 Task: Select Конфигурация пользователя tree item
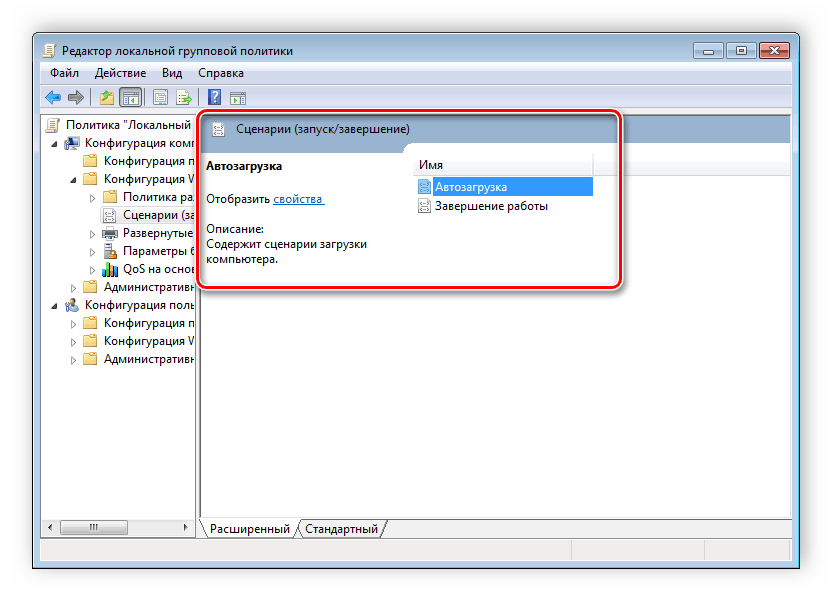[140, 305]
